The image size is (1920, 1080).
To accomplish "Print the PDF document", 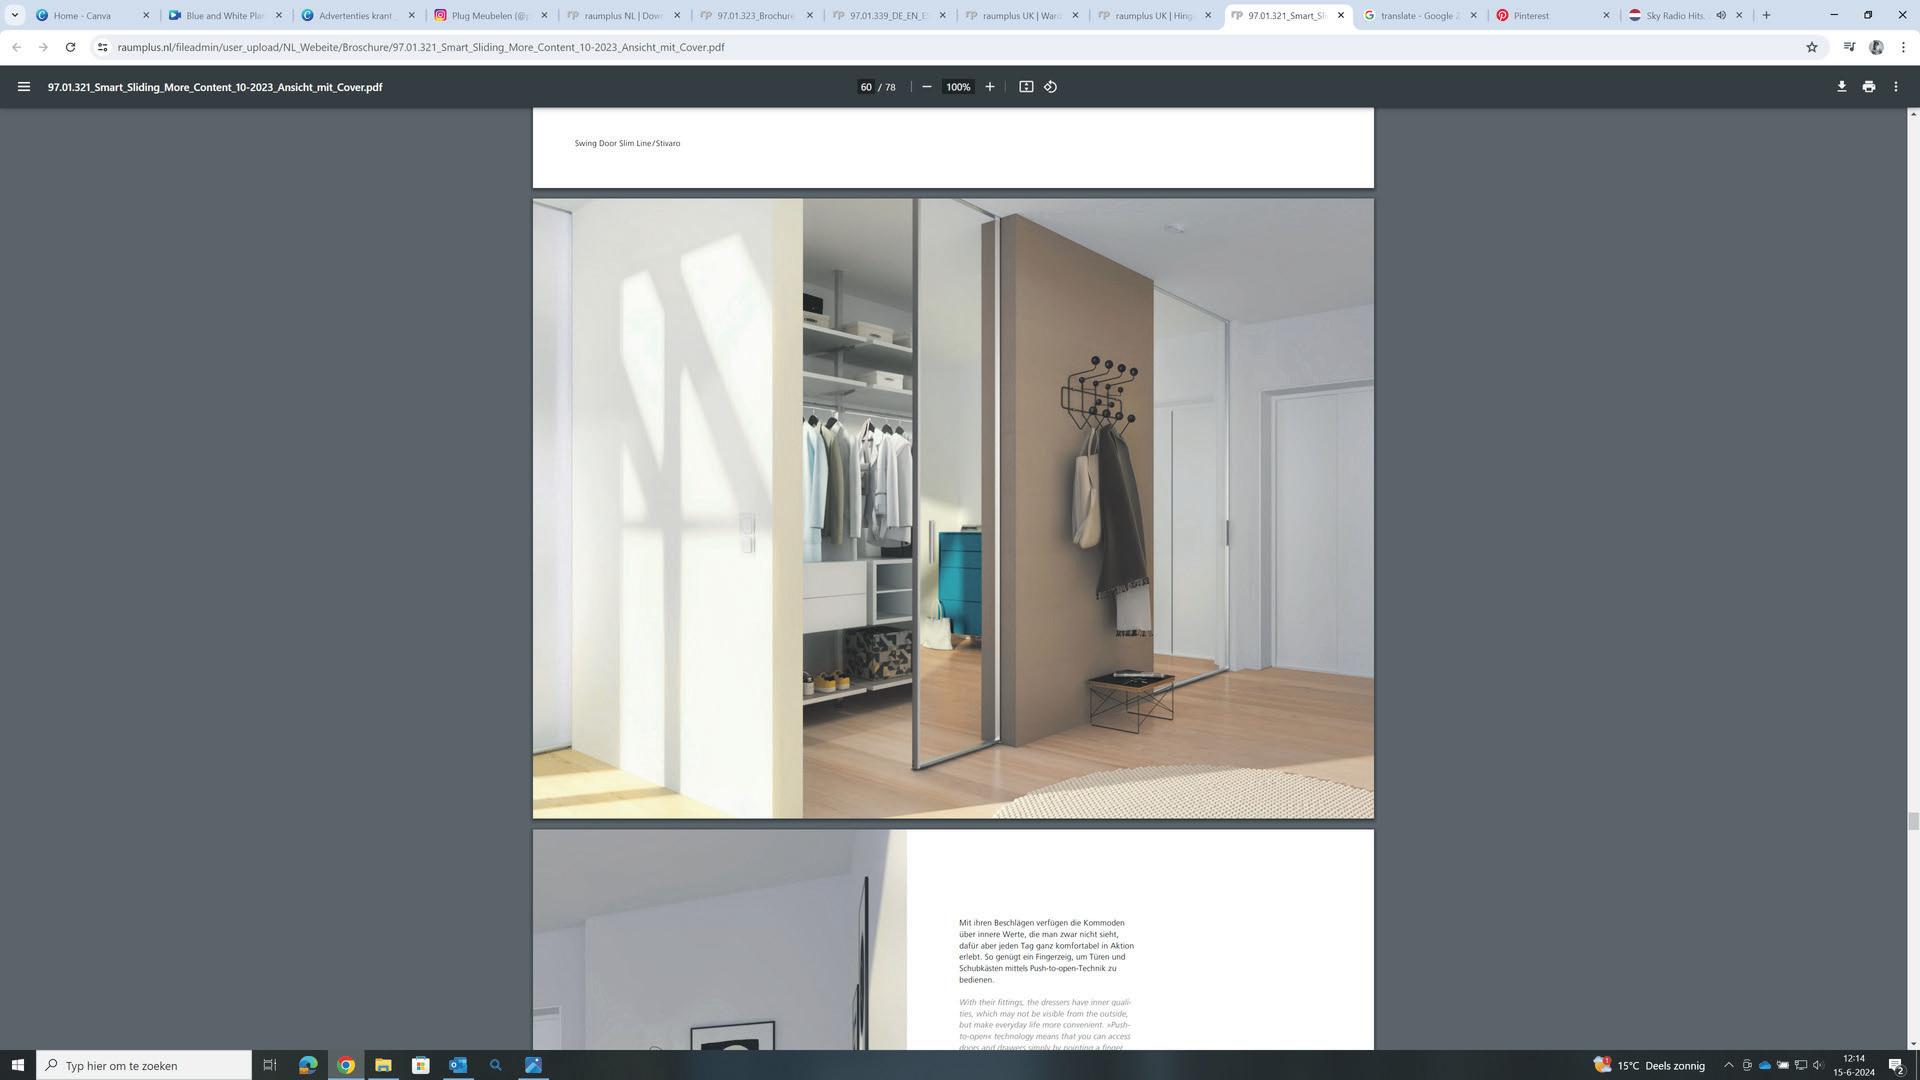I will 1868,87.
